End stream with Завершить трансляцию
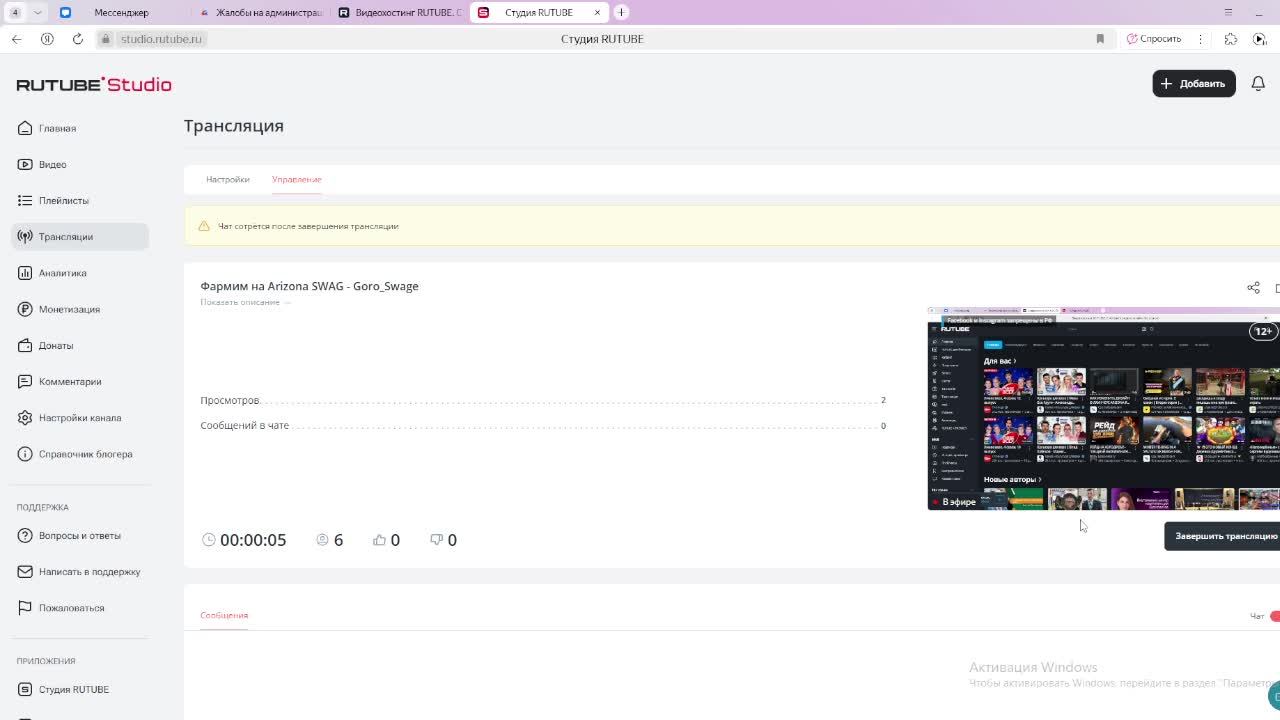The width and height of the screenshot is (1280, 720). tap(1222, 536)
